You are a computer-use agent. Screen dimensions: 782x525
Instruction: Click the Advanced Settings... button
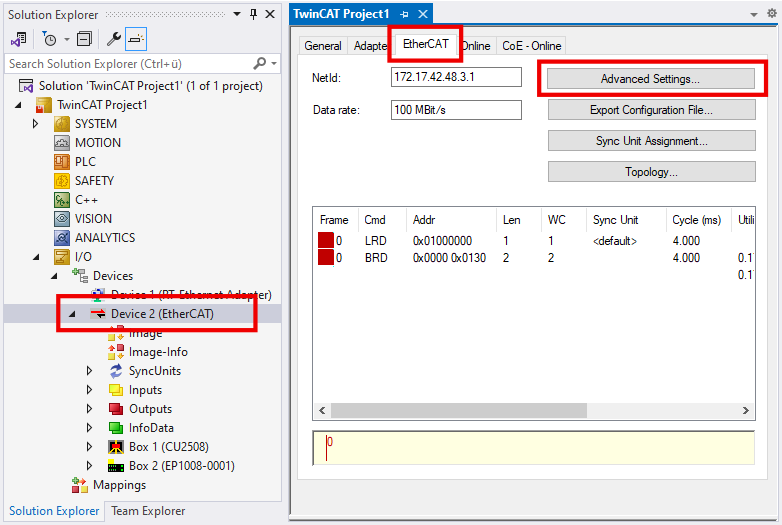650,78
